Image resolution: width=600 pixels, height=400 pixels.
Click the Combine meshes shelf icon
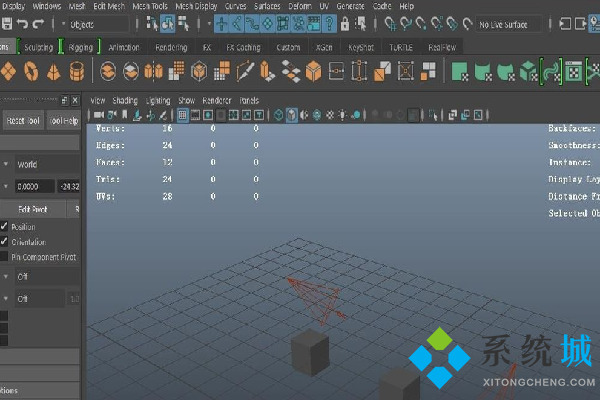tap(107, 71)
